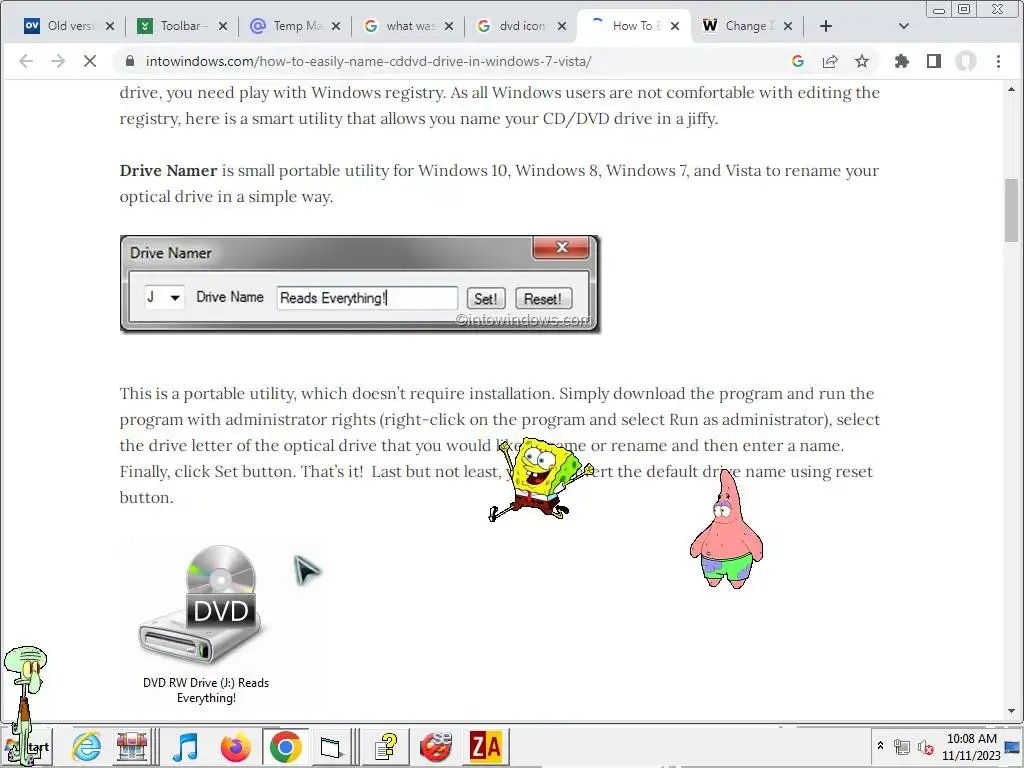Go back to the previous page

pos(26,61)
